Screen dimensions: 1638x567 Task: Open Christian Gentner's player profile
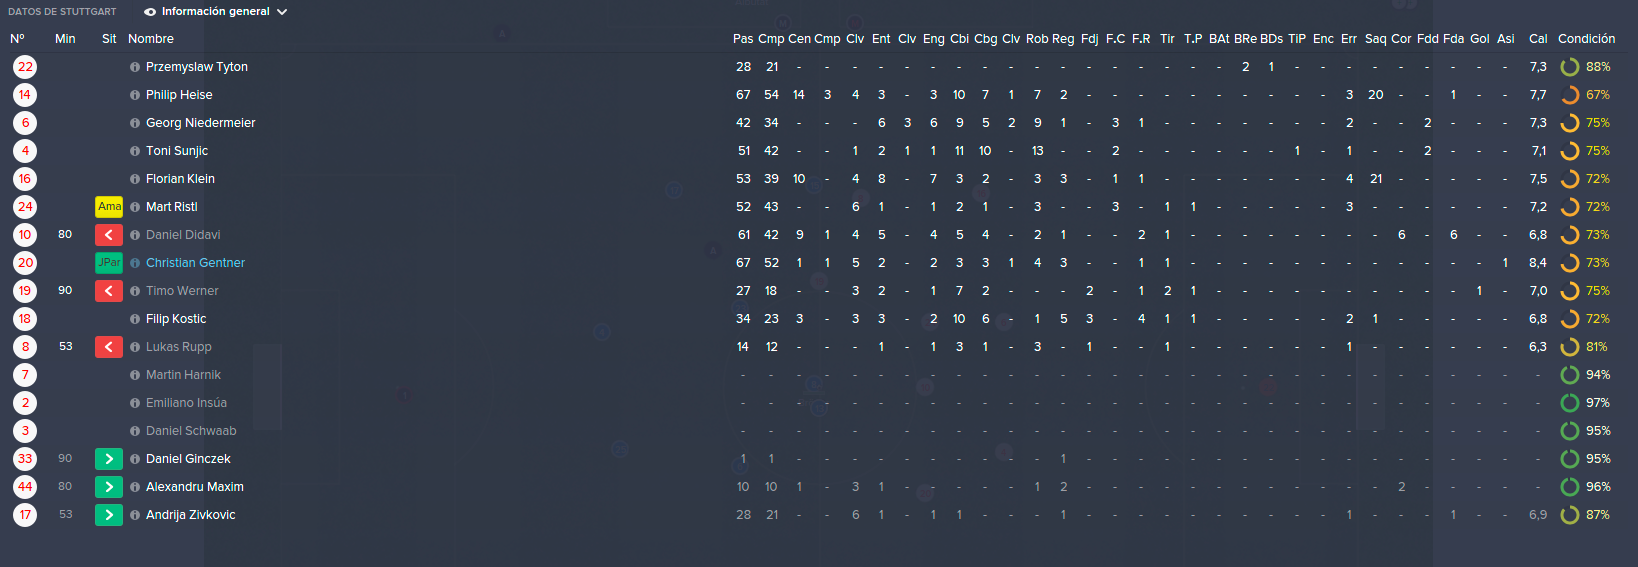(x=195, y=263)
